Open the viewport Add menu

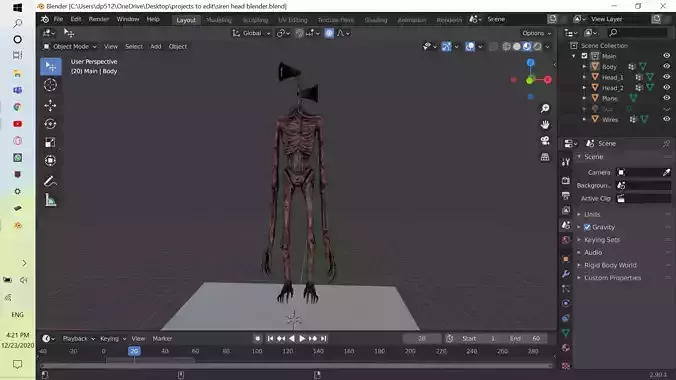point(156,47)
